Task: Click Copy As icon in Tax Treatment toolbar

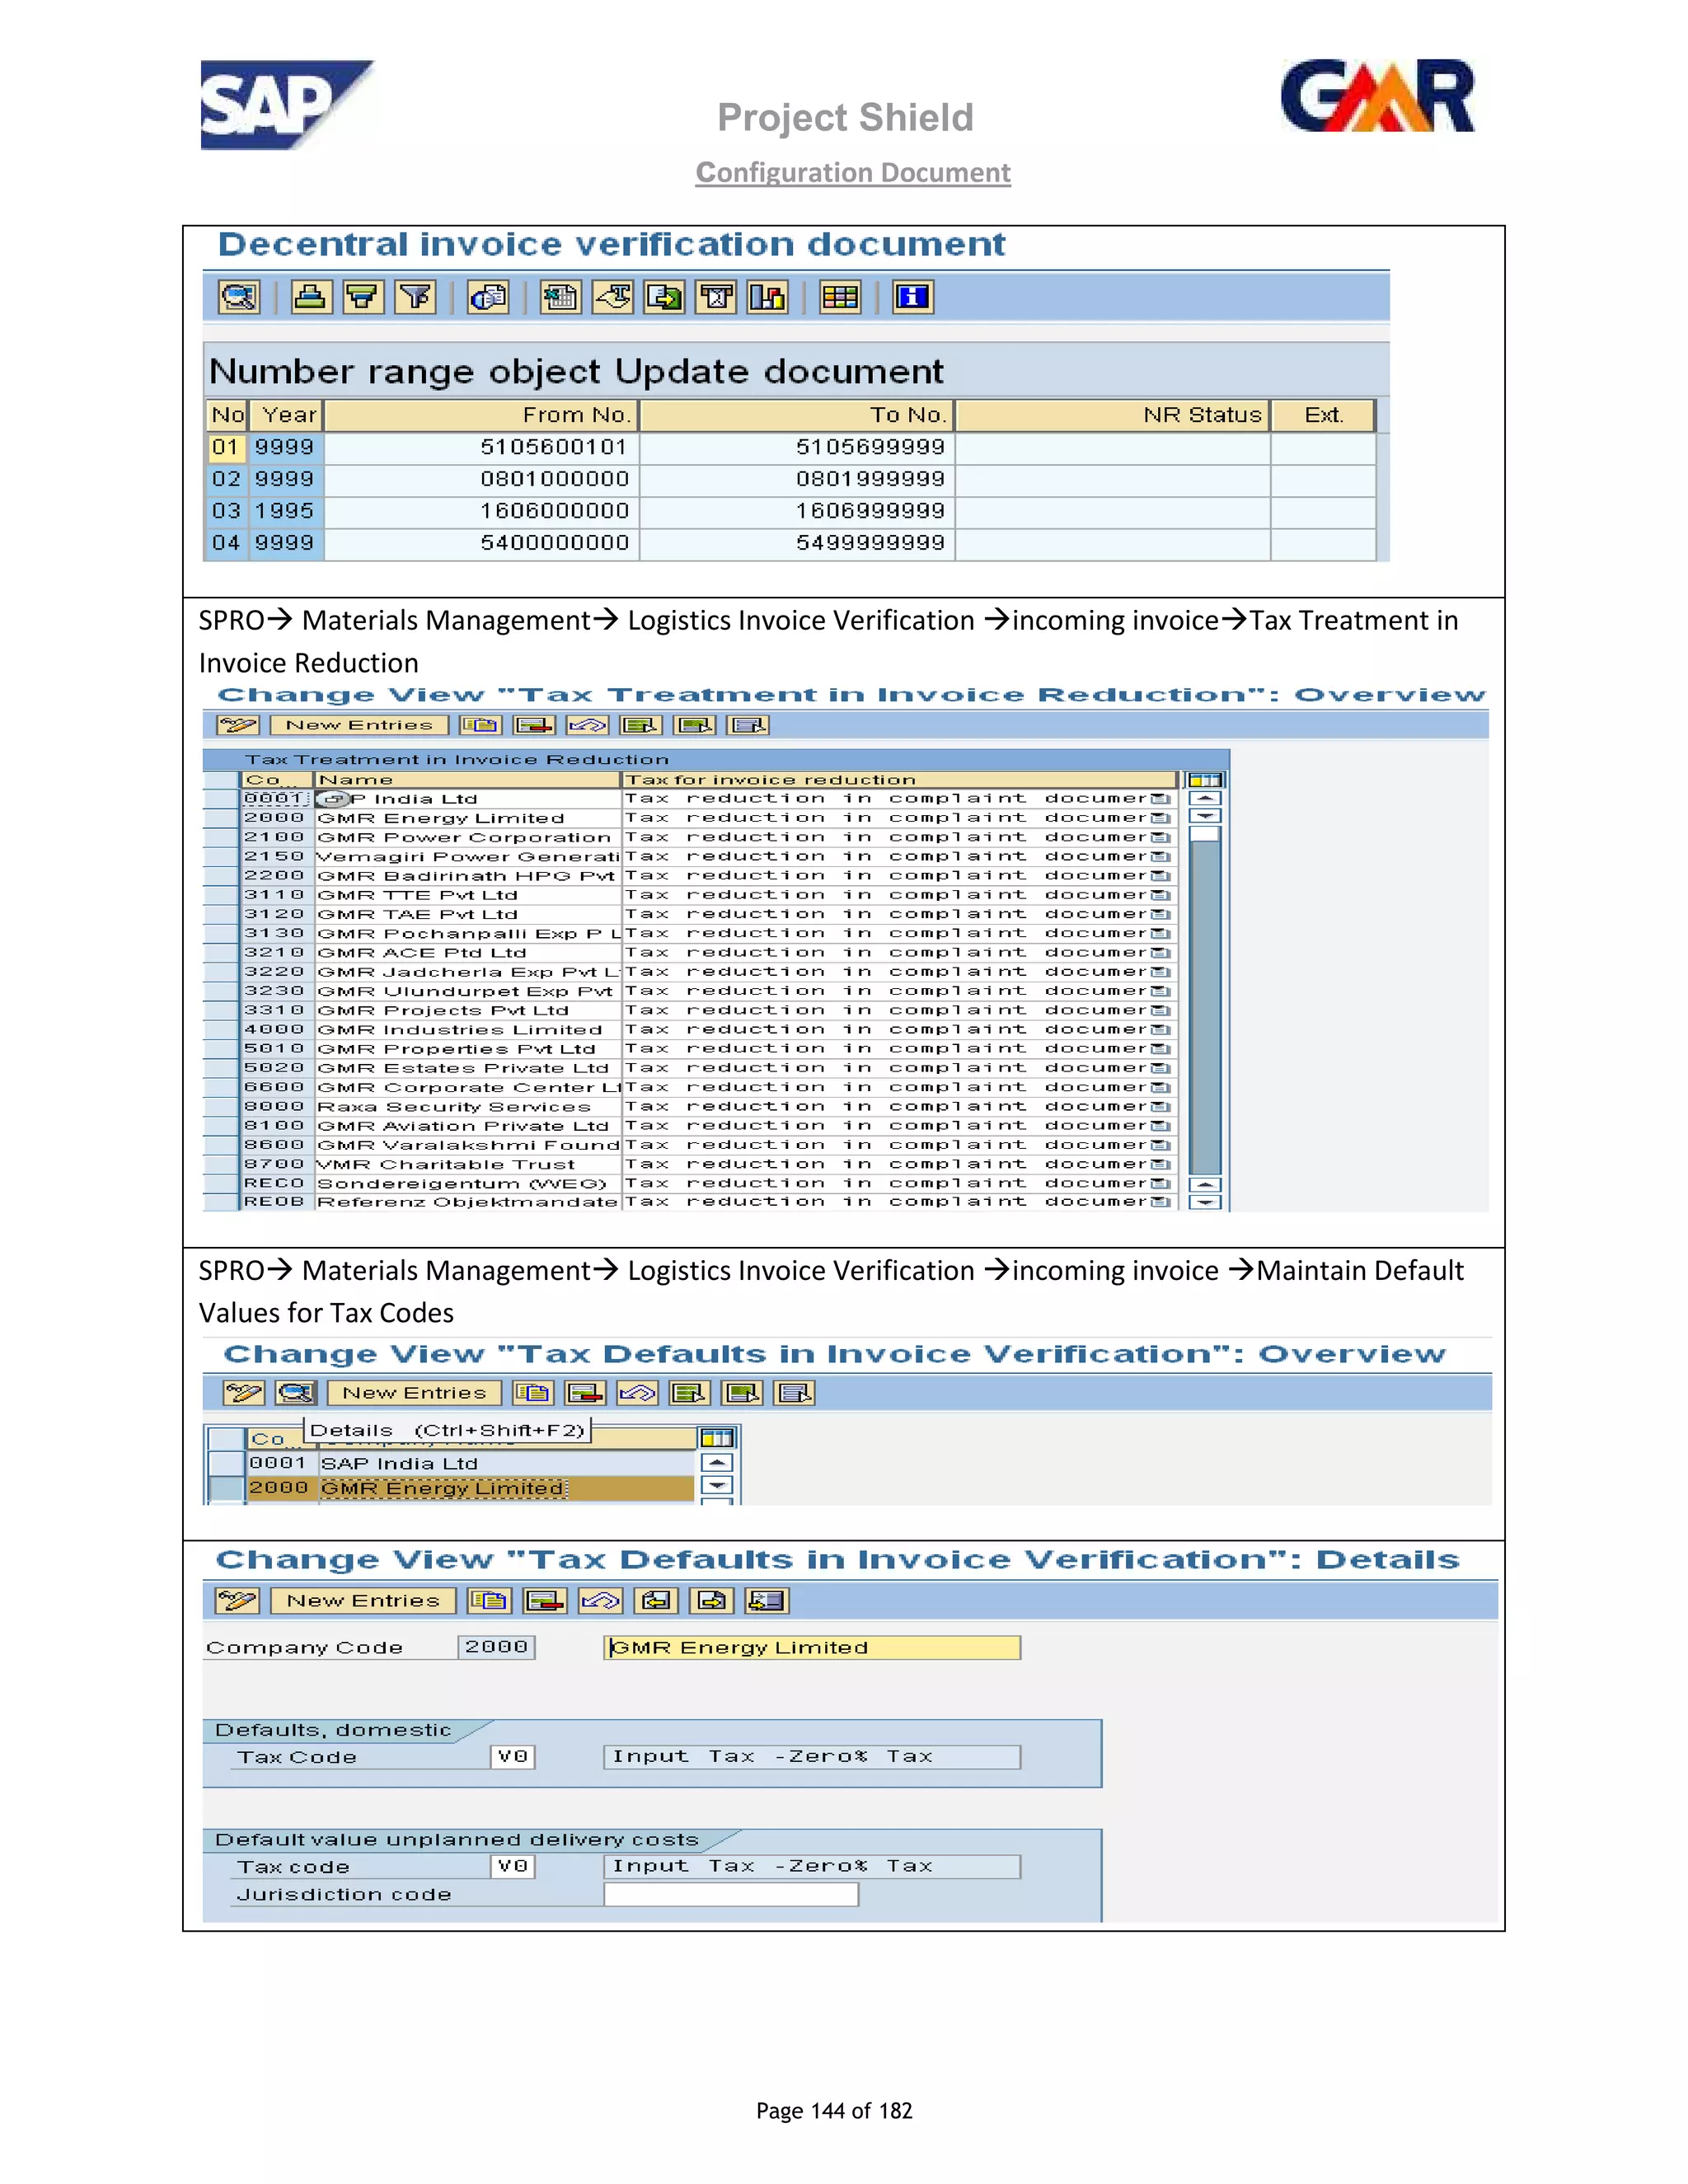Action: coord(481,725)
